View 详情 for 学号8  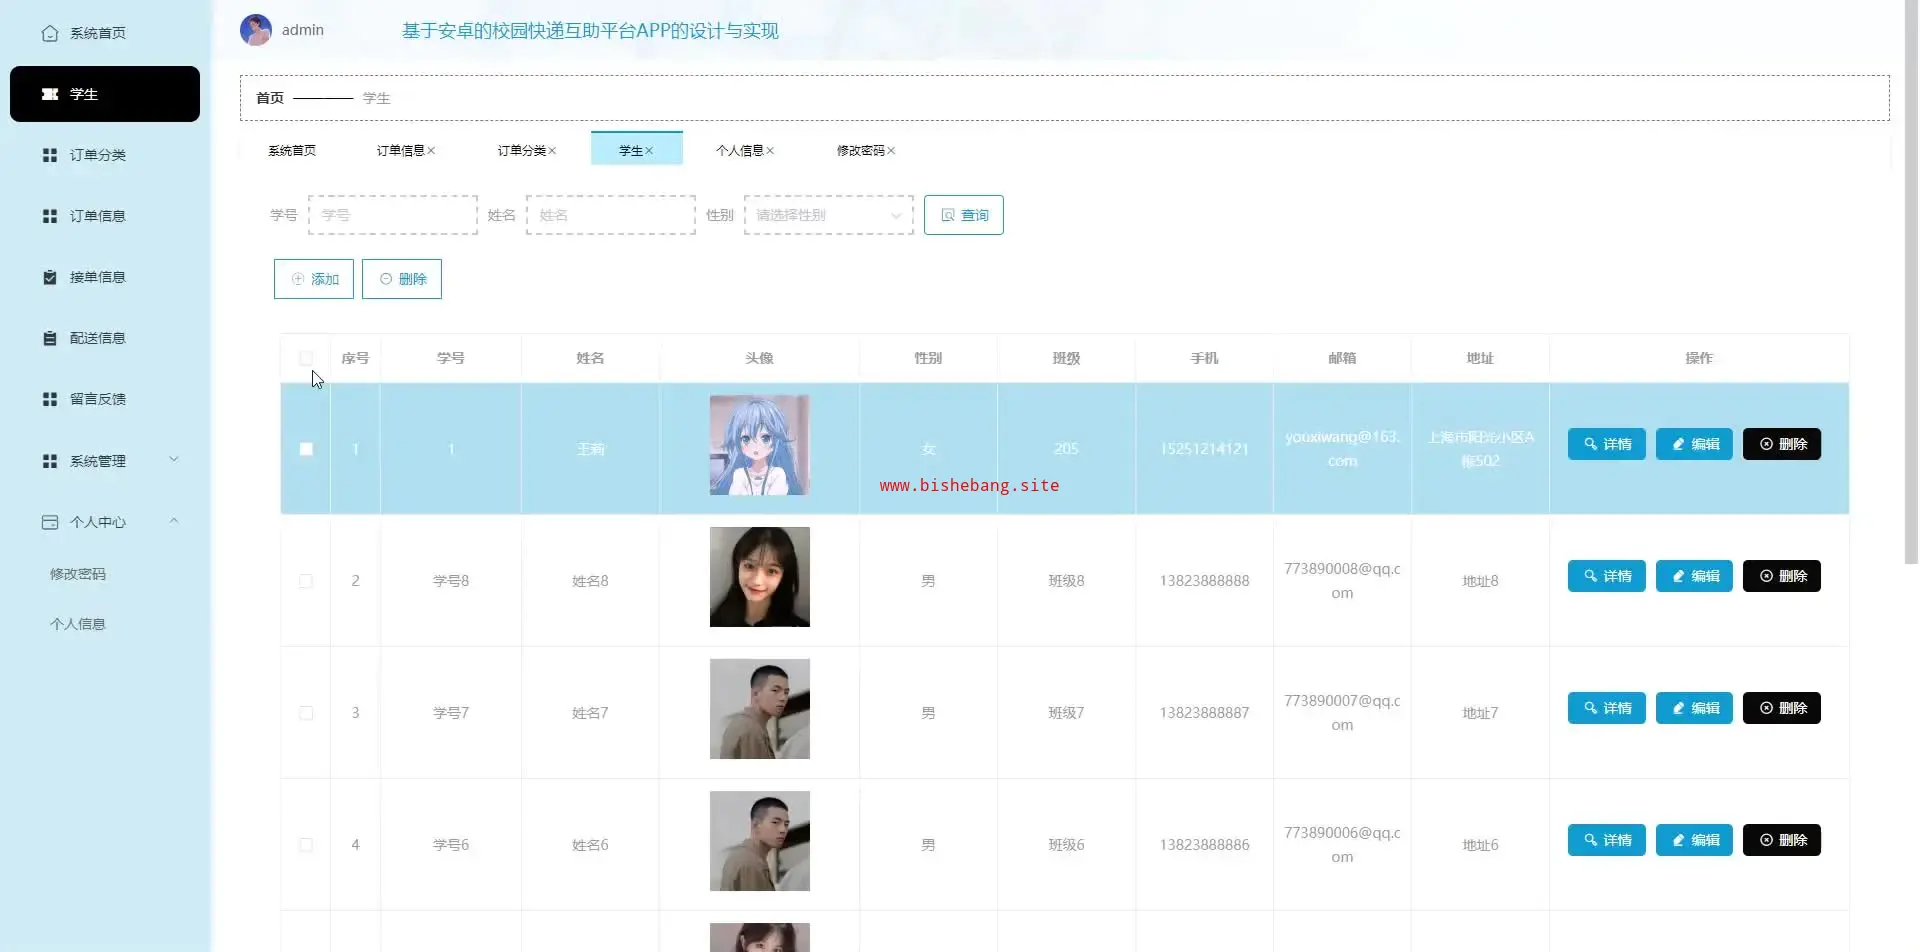[x=1607, y=576]
